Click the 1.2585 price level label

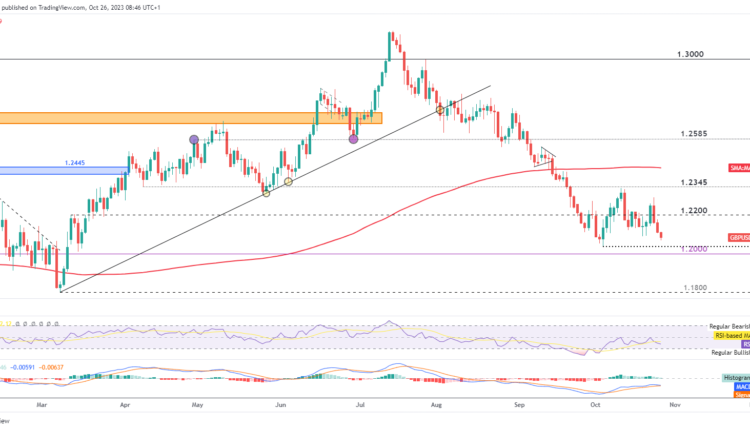click(694, 134)
